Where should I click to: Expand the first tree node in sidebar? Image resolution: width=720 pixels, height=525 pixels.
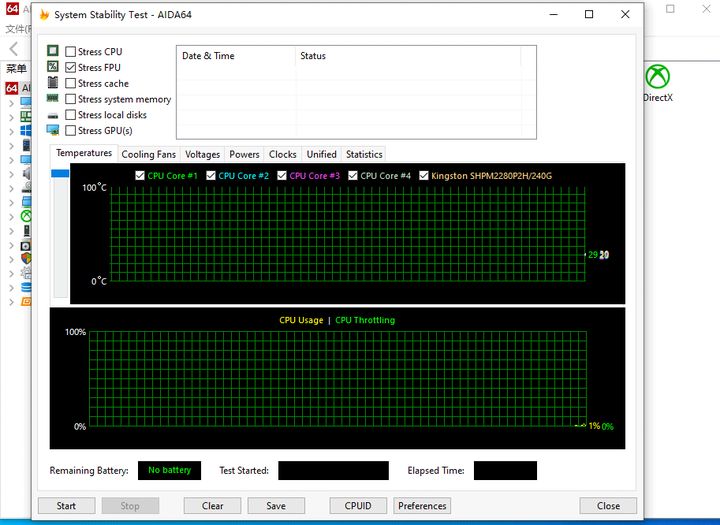coord(11,103)
